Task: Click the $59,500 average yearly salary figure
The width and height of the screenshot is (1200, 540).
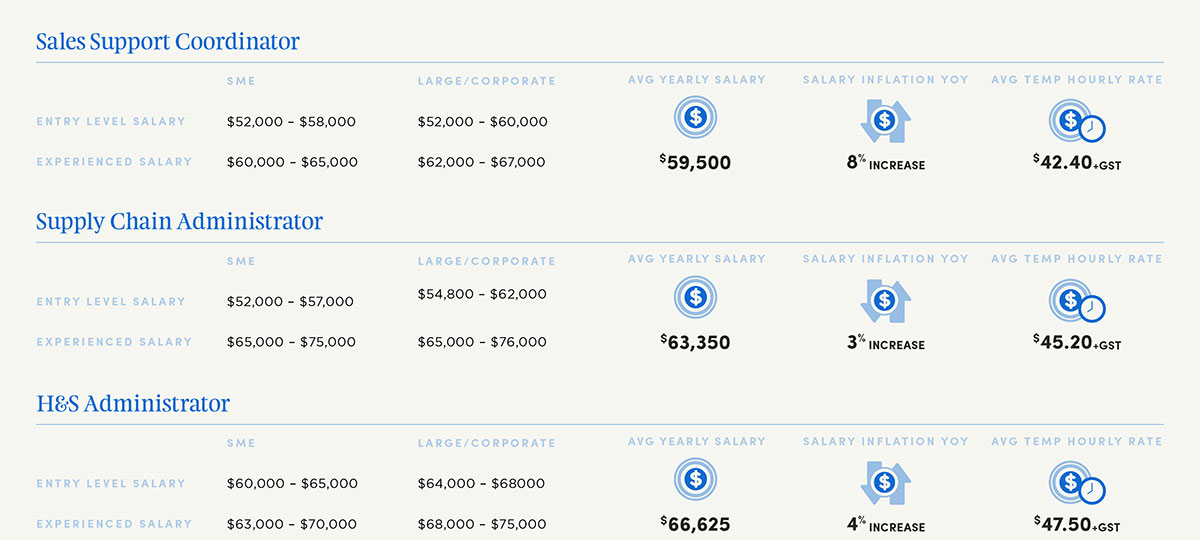Action: 696,162
